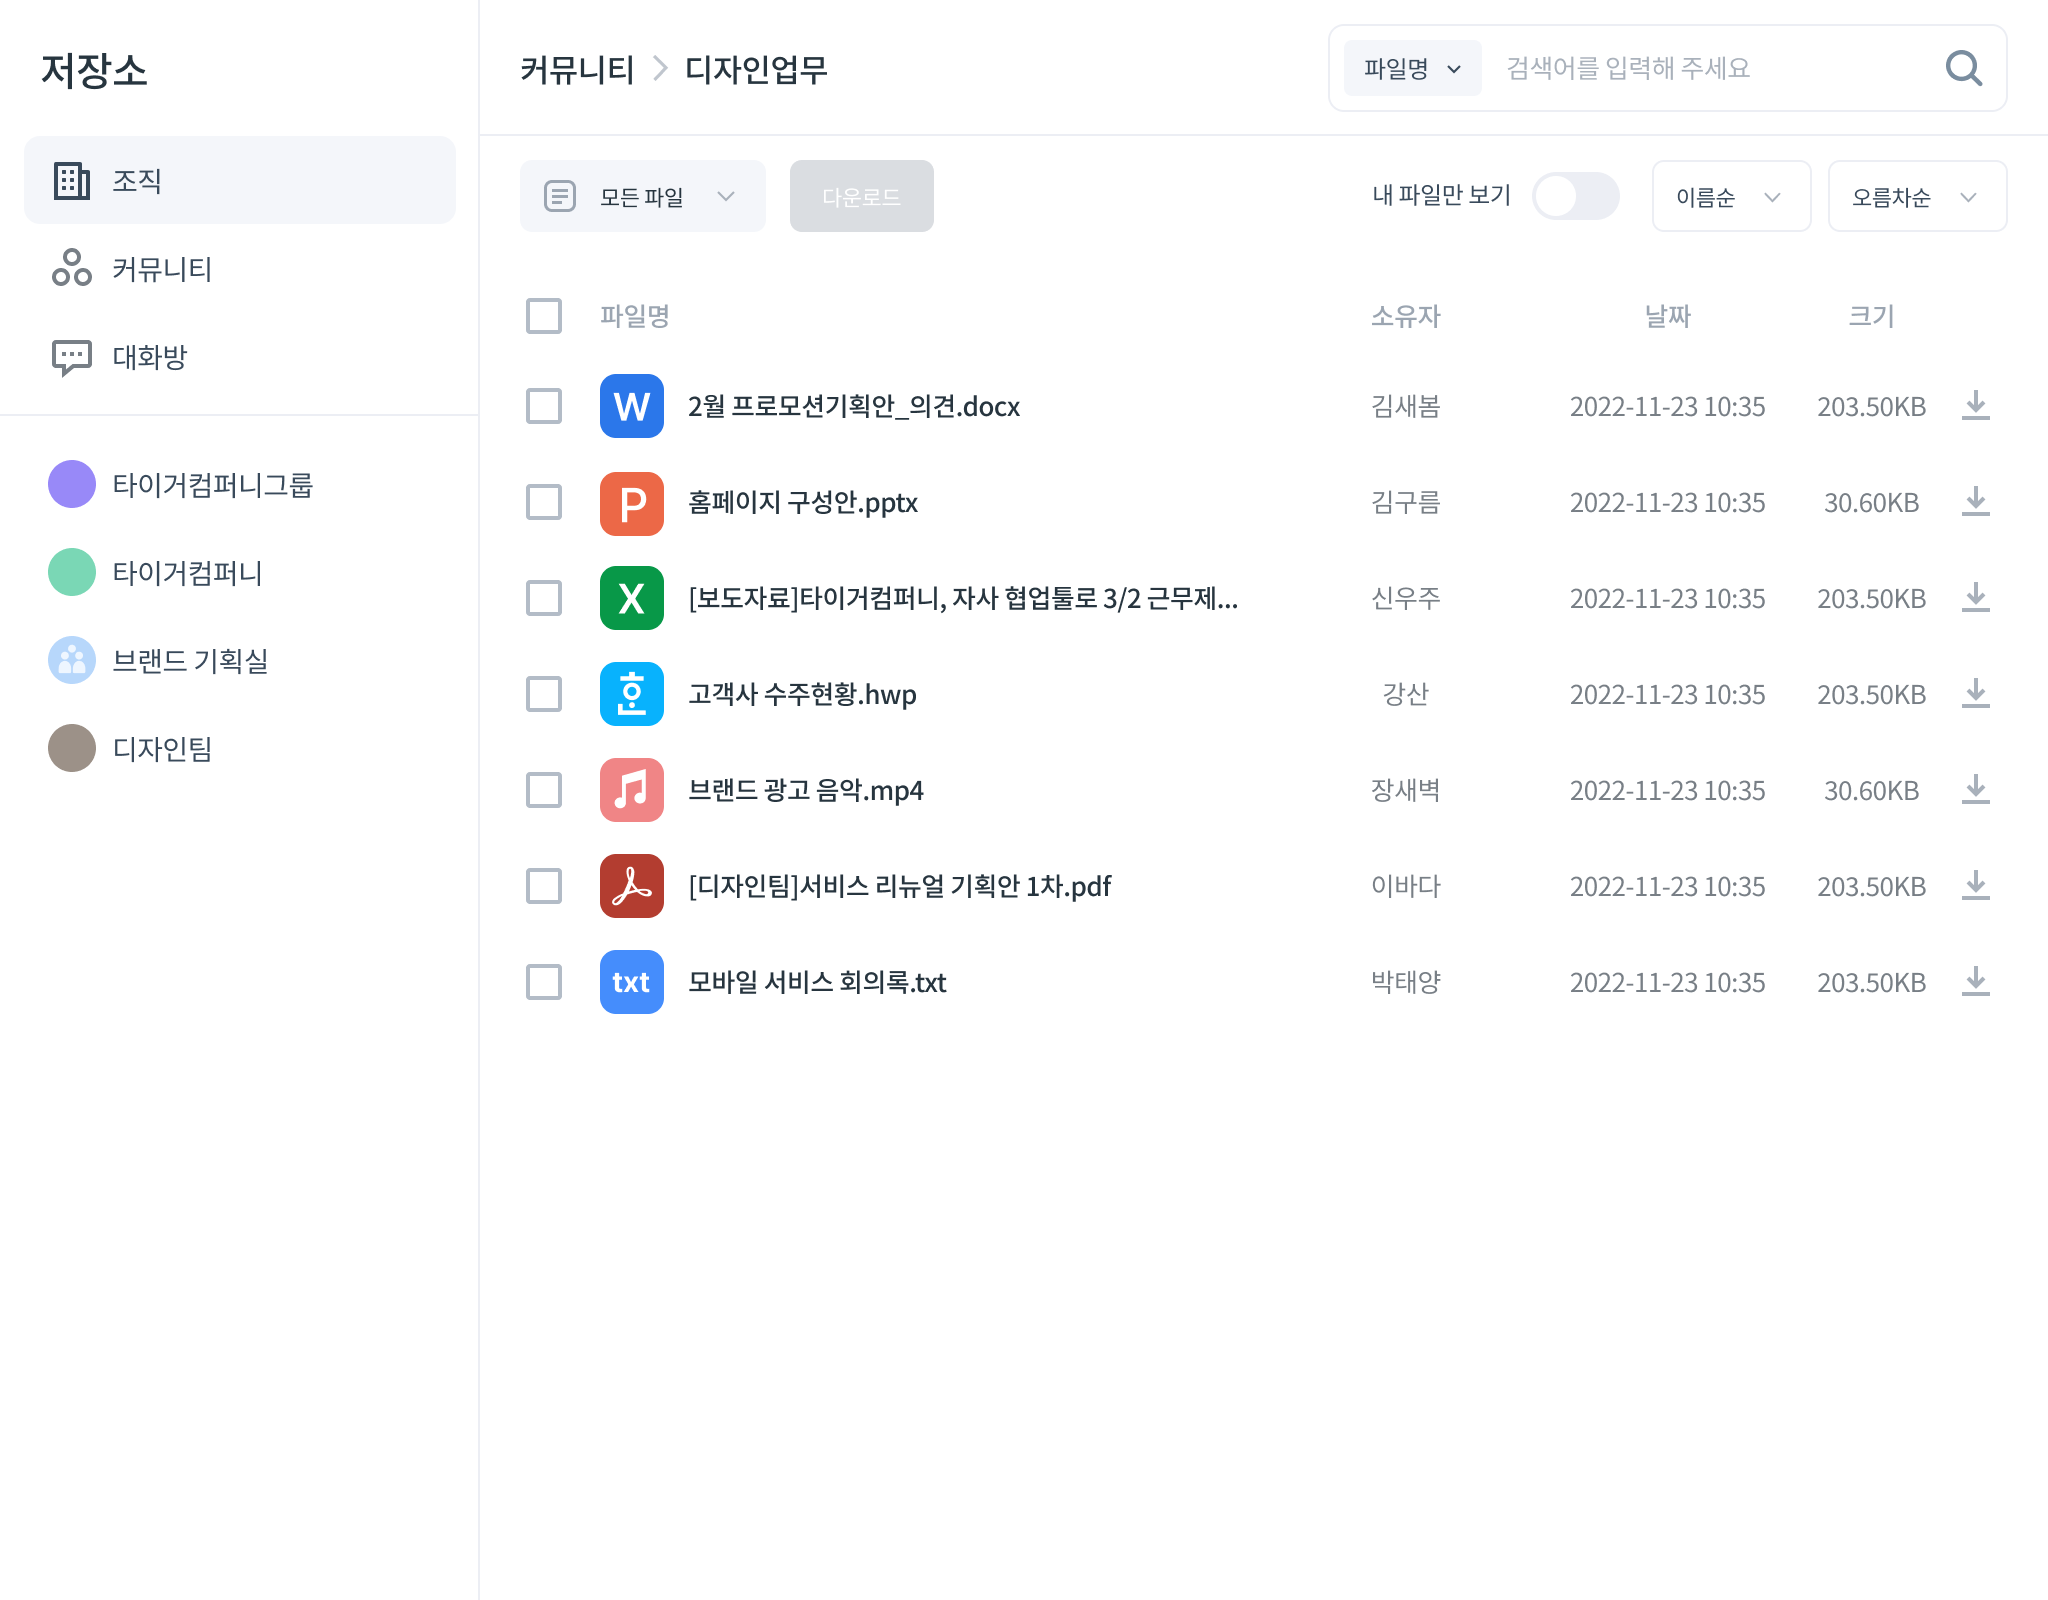Click download icon for 홈페이지 구성안.pptx
This screenshot has width=2048, height=1600.
tap(1975, 502)
